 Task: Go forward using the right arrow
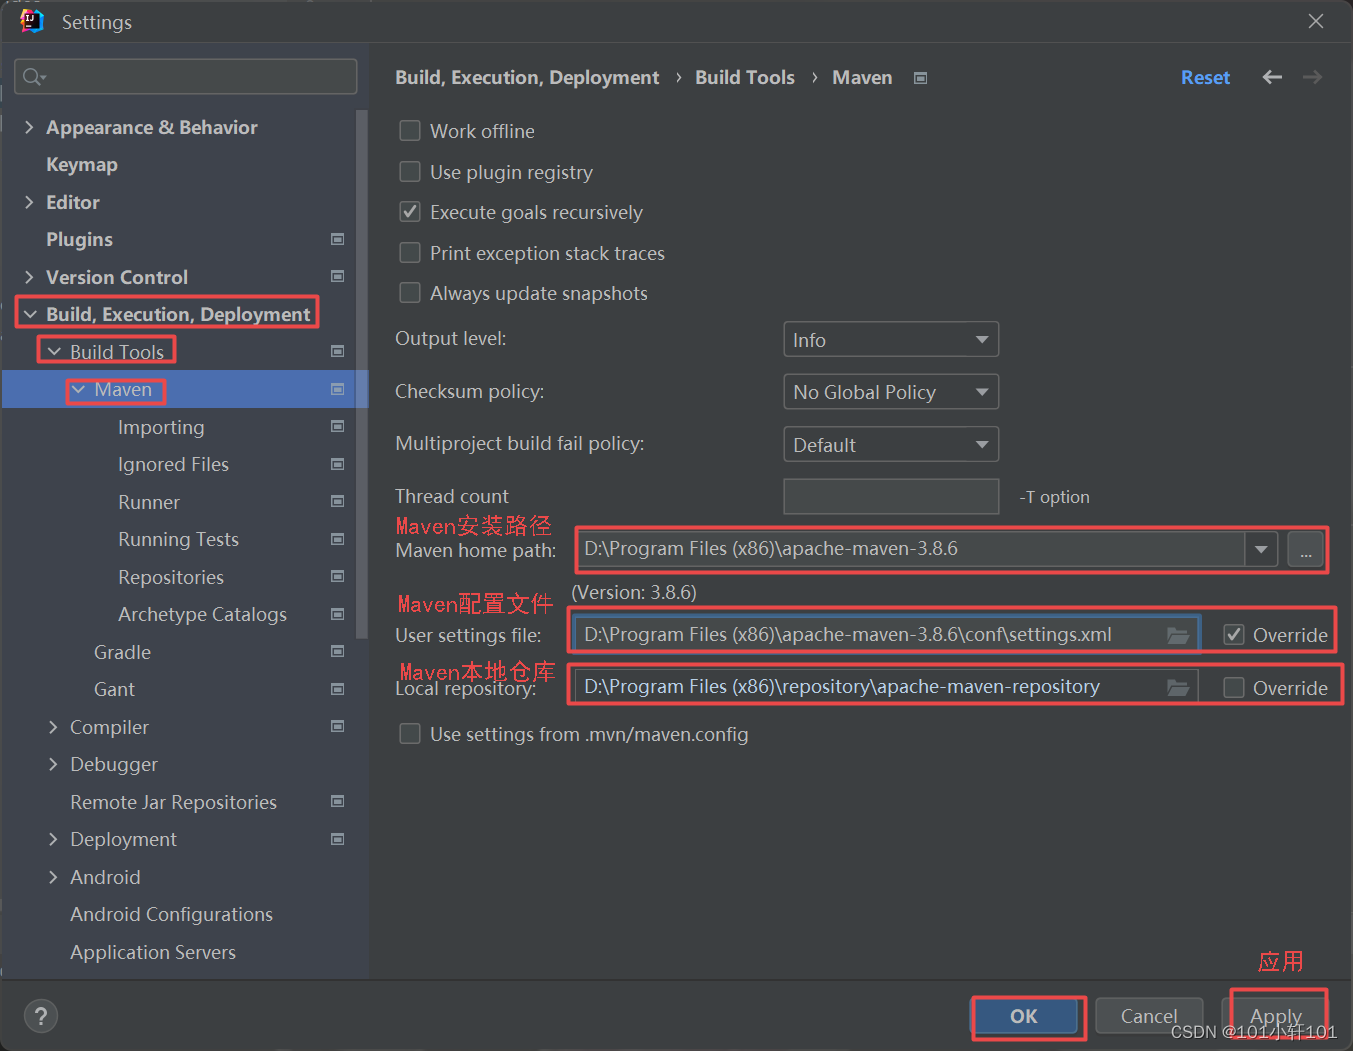pyautogui.click(x=1313, y=77)
